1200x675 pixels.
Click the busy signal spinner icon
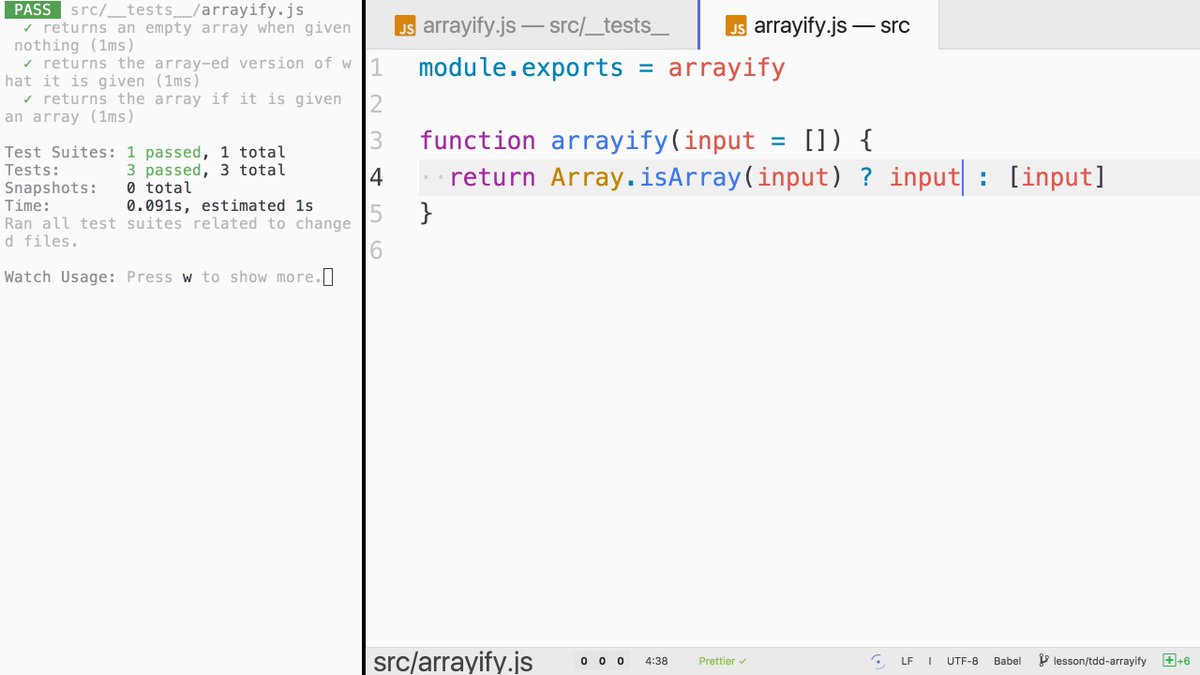pyautogui.click(x=878, y=661)
